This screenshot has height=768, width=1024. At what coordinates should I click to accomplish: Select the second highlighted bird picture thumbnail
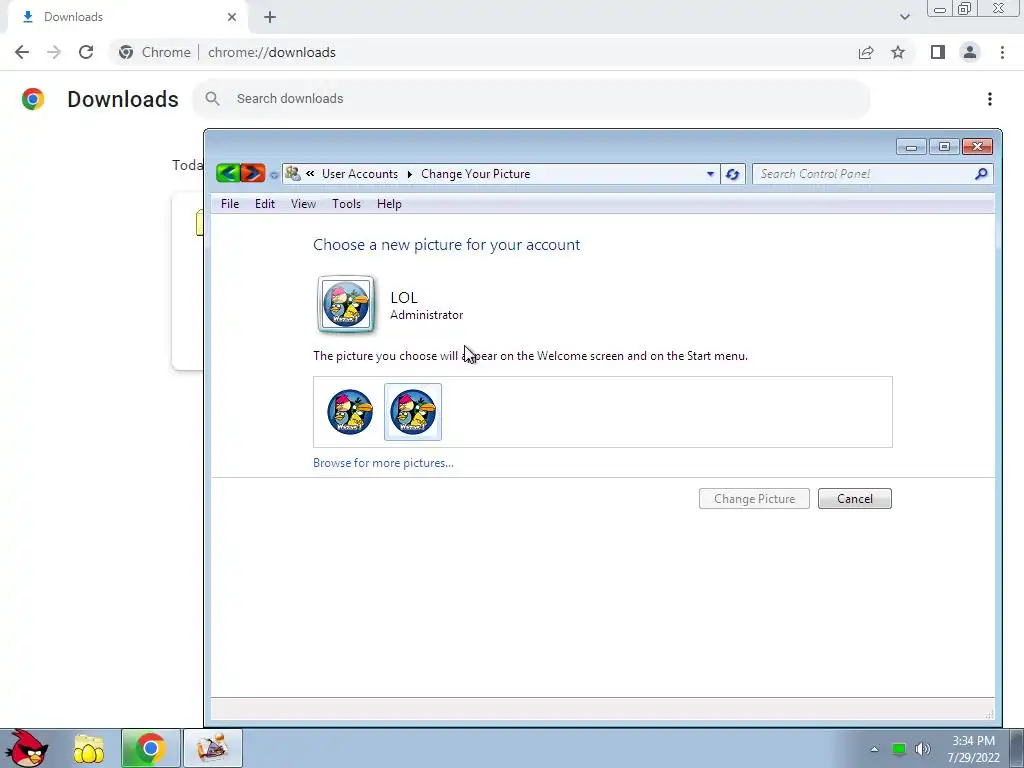click(413, 412)
